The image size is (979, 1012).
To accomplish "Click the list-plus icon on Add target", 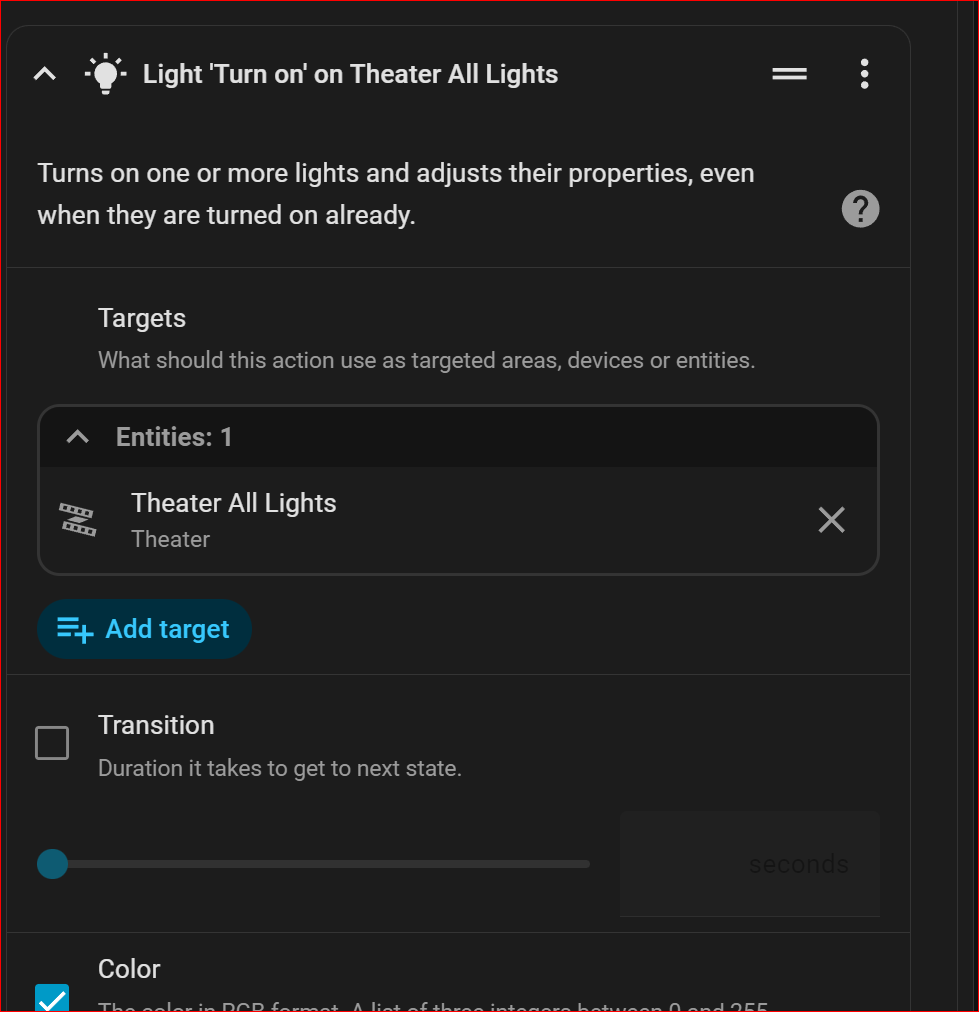I will tap(75, 629).
